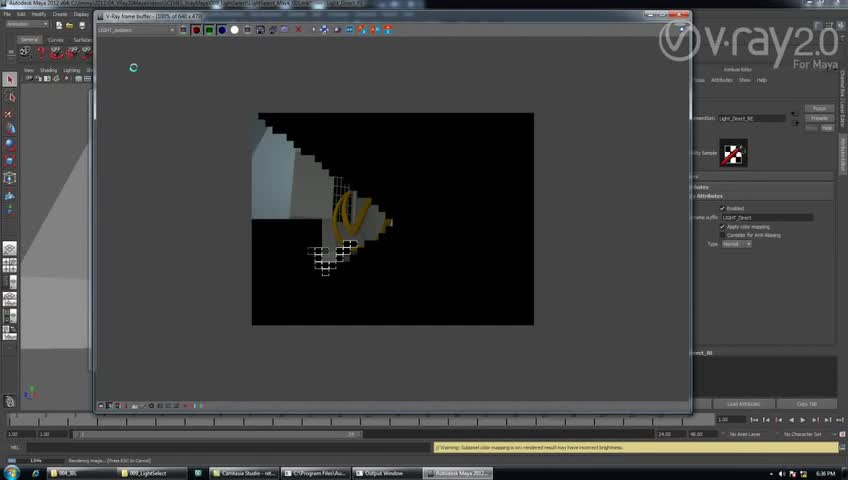Image resolution: width=848 pixels, height=480 pixels.
Task: Switch to single perspective layout icon
Action: (x=10, y=248)
